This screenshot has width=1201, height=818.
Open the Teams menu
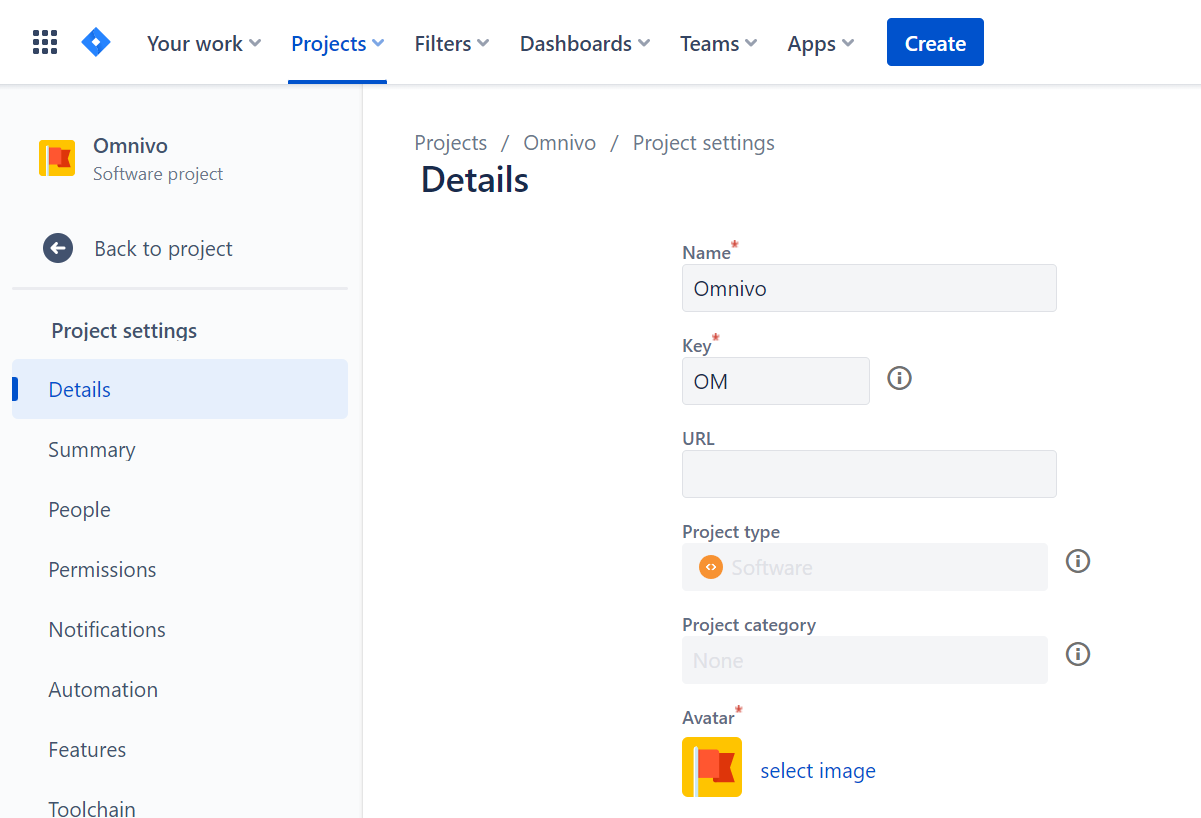(710, 43)
